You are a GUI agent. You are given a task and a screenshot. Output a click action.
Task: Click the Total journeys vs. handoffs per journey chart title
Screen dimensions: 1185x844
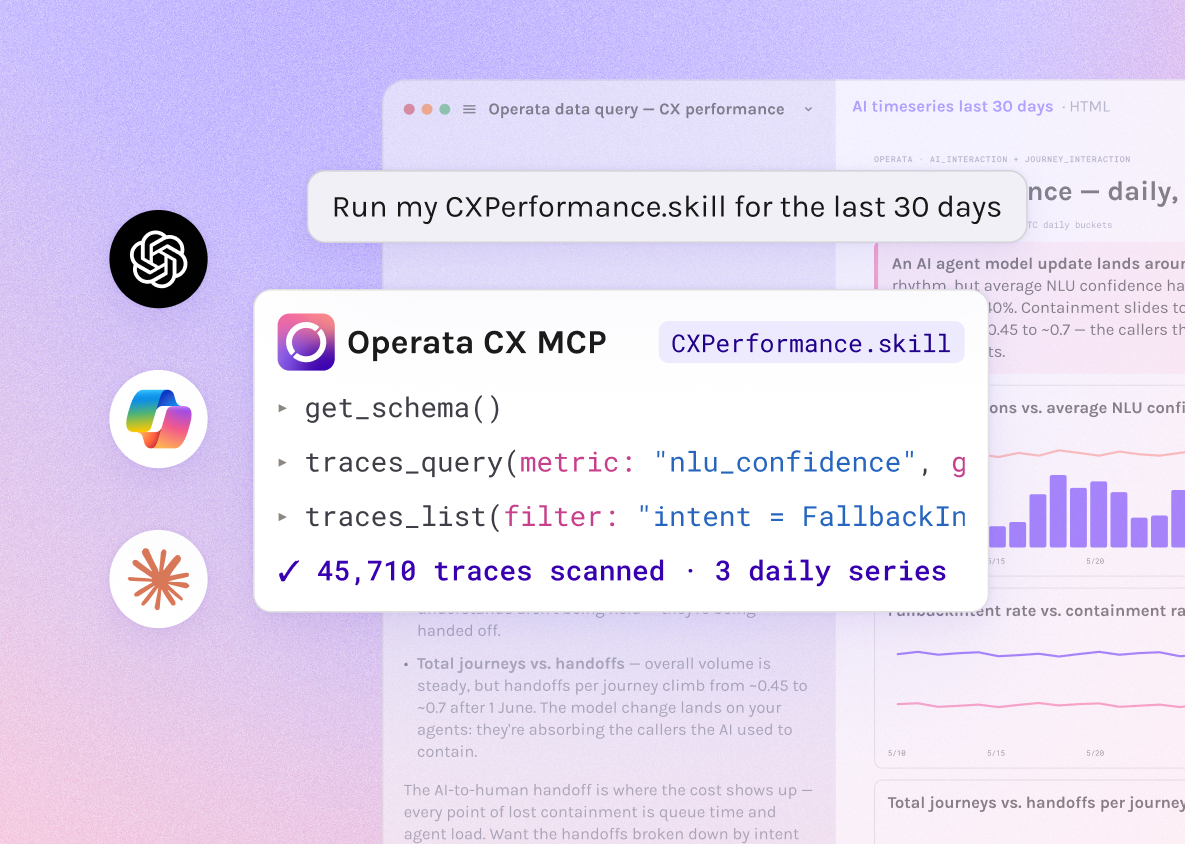coord(1035,802)
